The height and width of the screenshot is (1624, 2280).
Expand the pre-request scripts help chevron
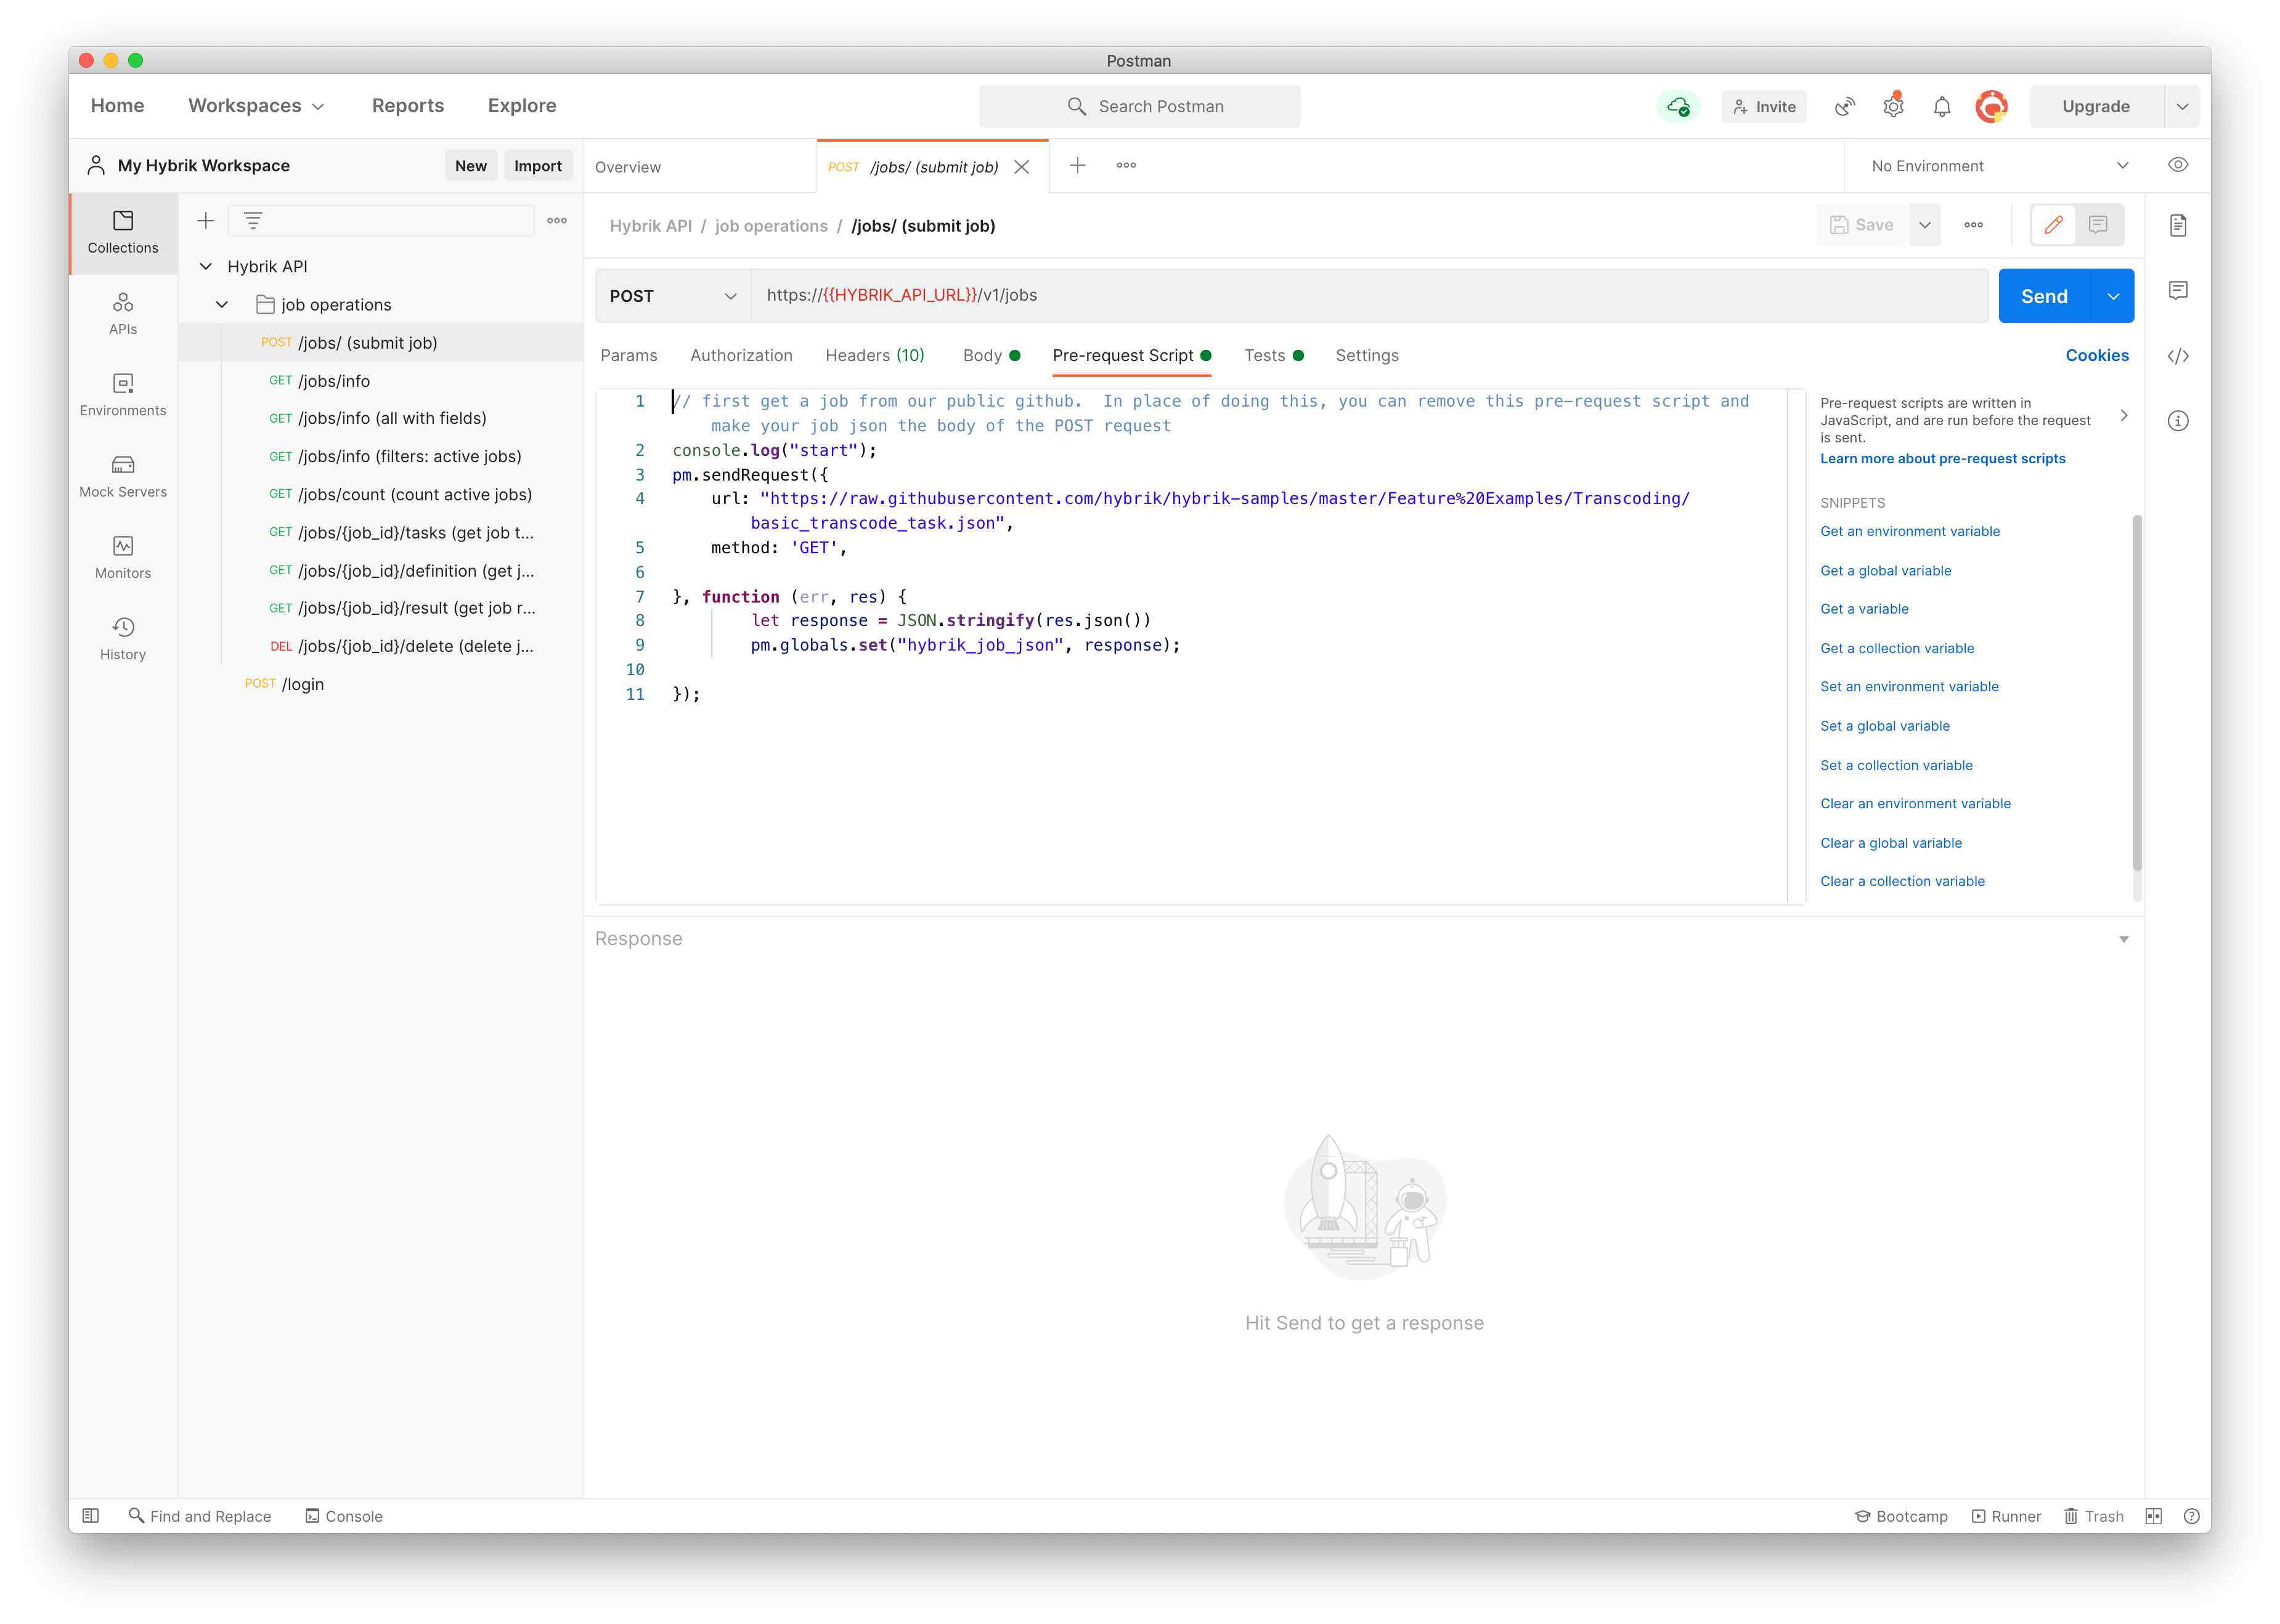tap(2123, 415)
